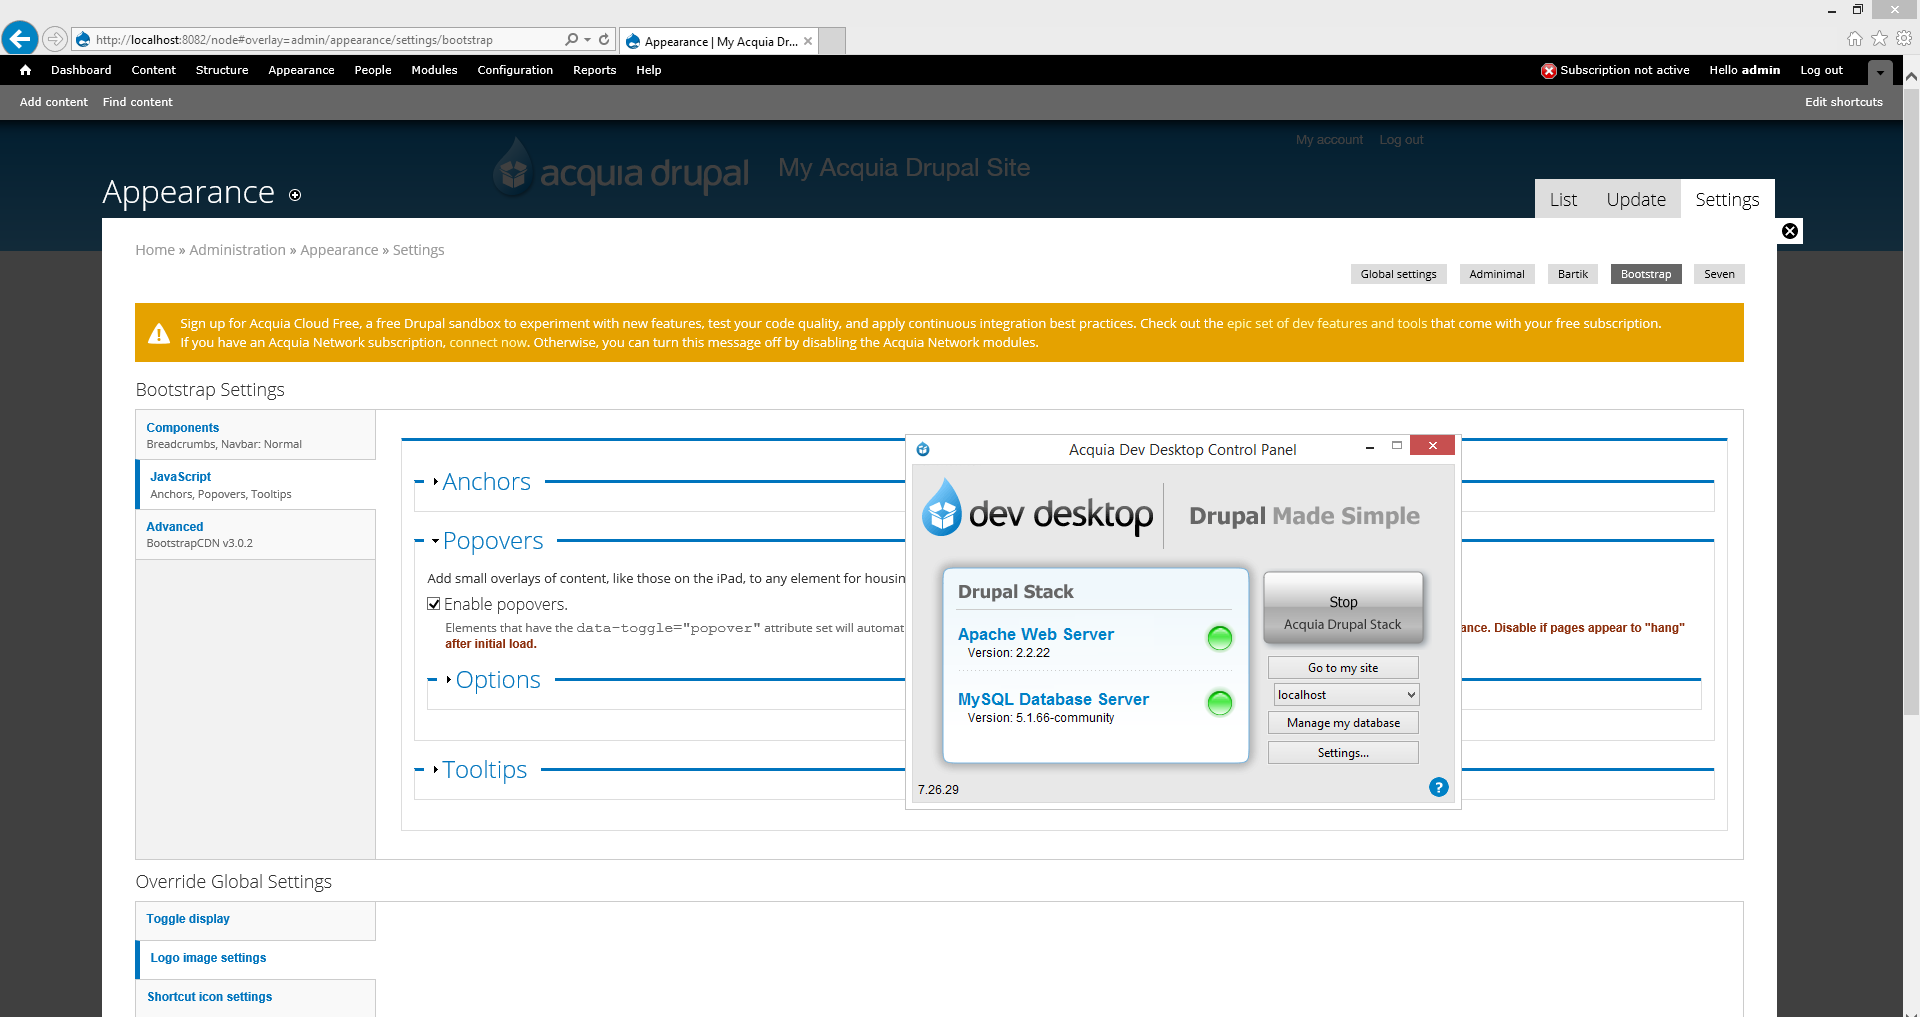Switch to the List tab
This screenshot has height=1017, width=1920.
tap(1563, 200)
